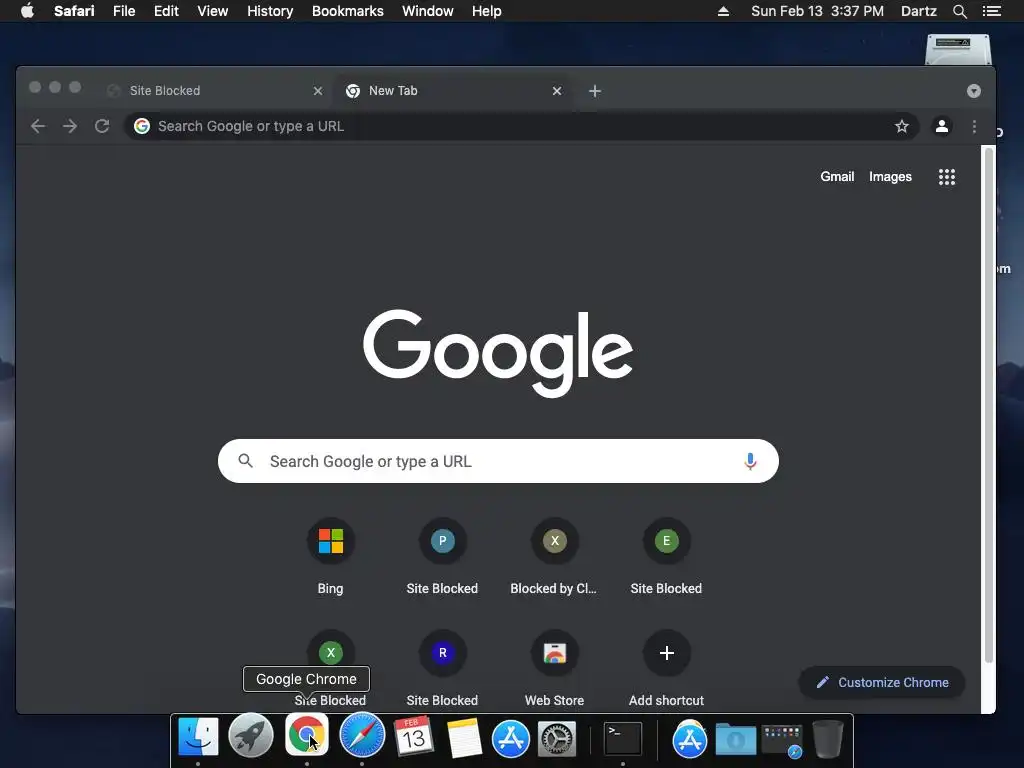Open the Help menu
The height and width of the screenshot is (768, 1024).
[487, 11]
